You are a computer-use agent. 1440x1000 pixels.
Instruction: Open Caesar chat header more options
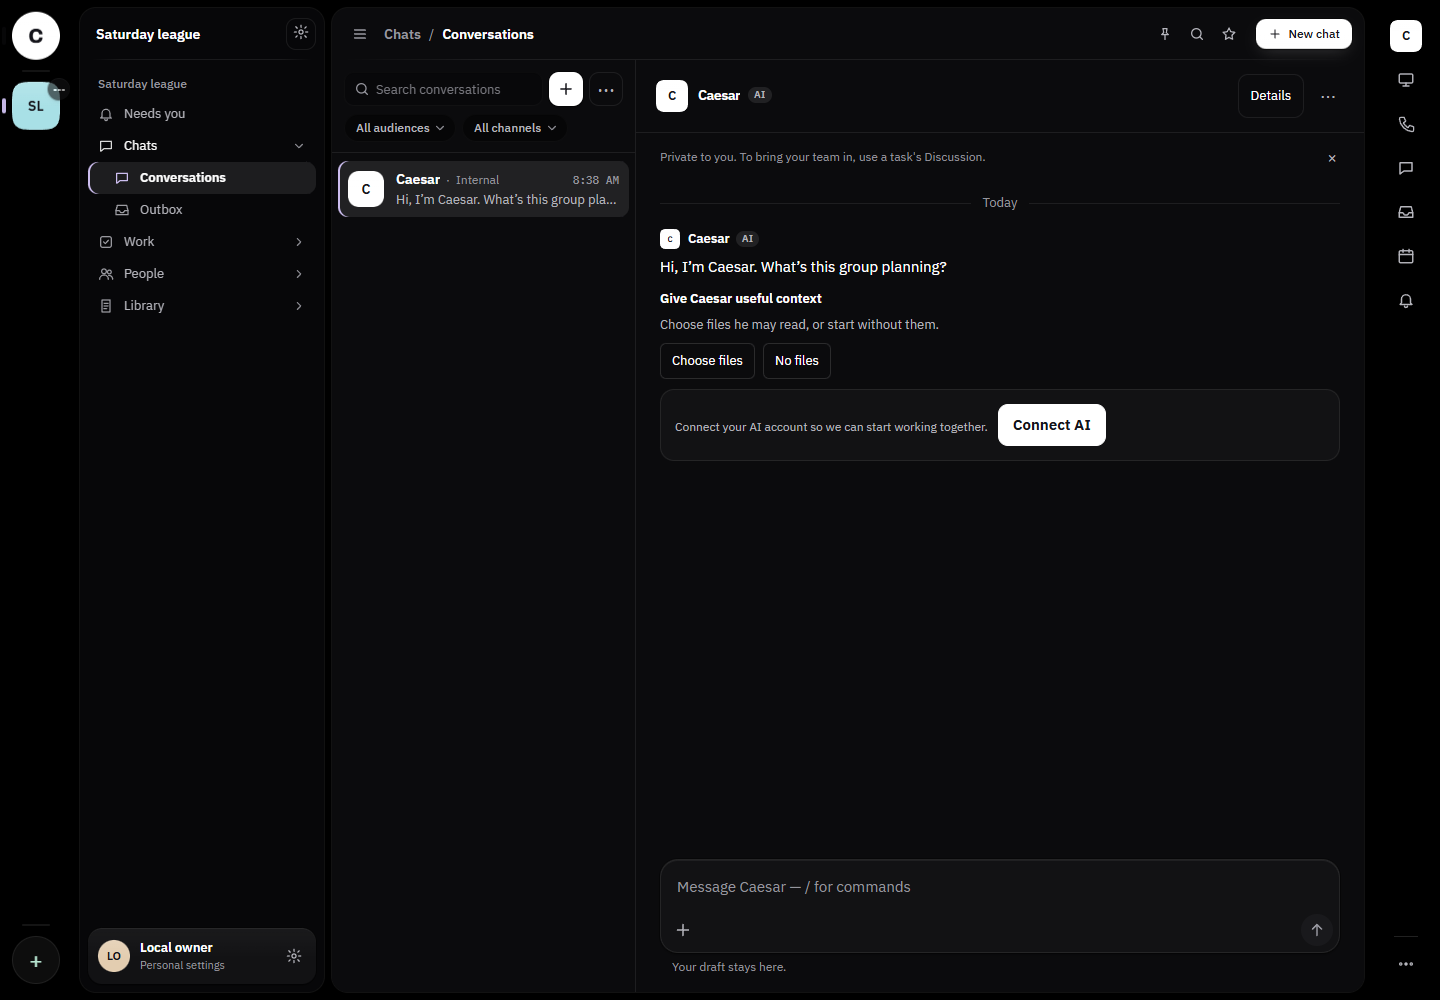(x=1328, y=96)
